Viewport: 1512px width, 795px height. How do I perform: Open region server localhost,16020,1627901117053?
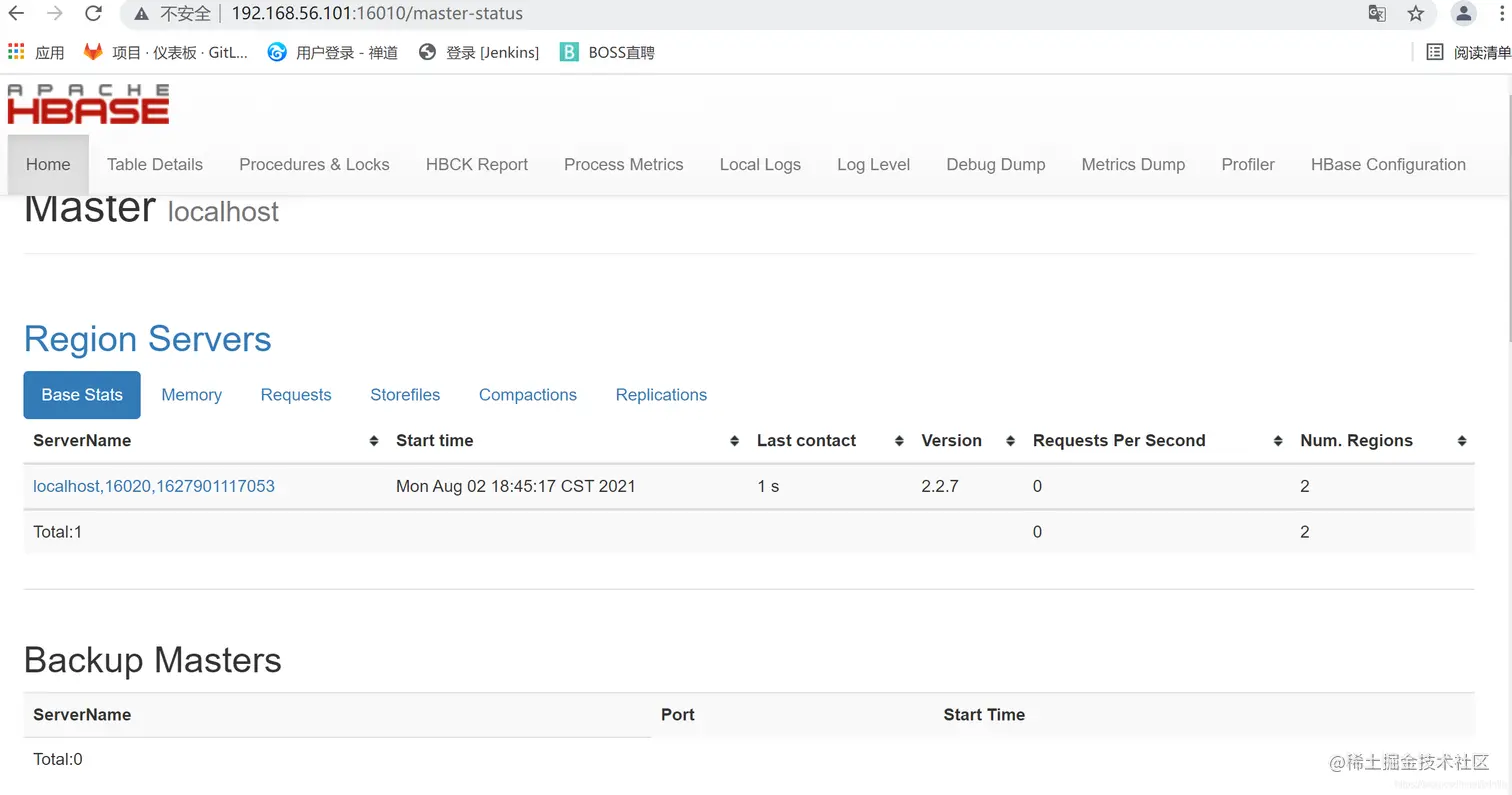[154, 487]
